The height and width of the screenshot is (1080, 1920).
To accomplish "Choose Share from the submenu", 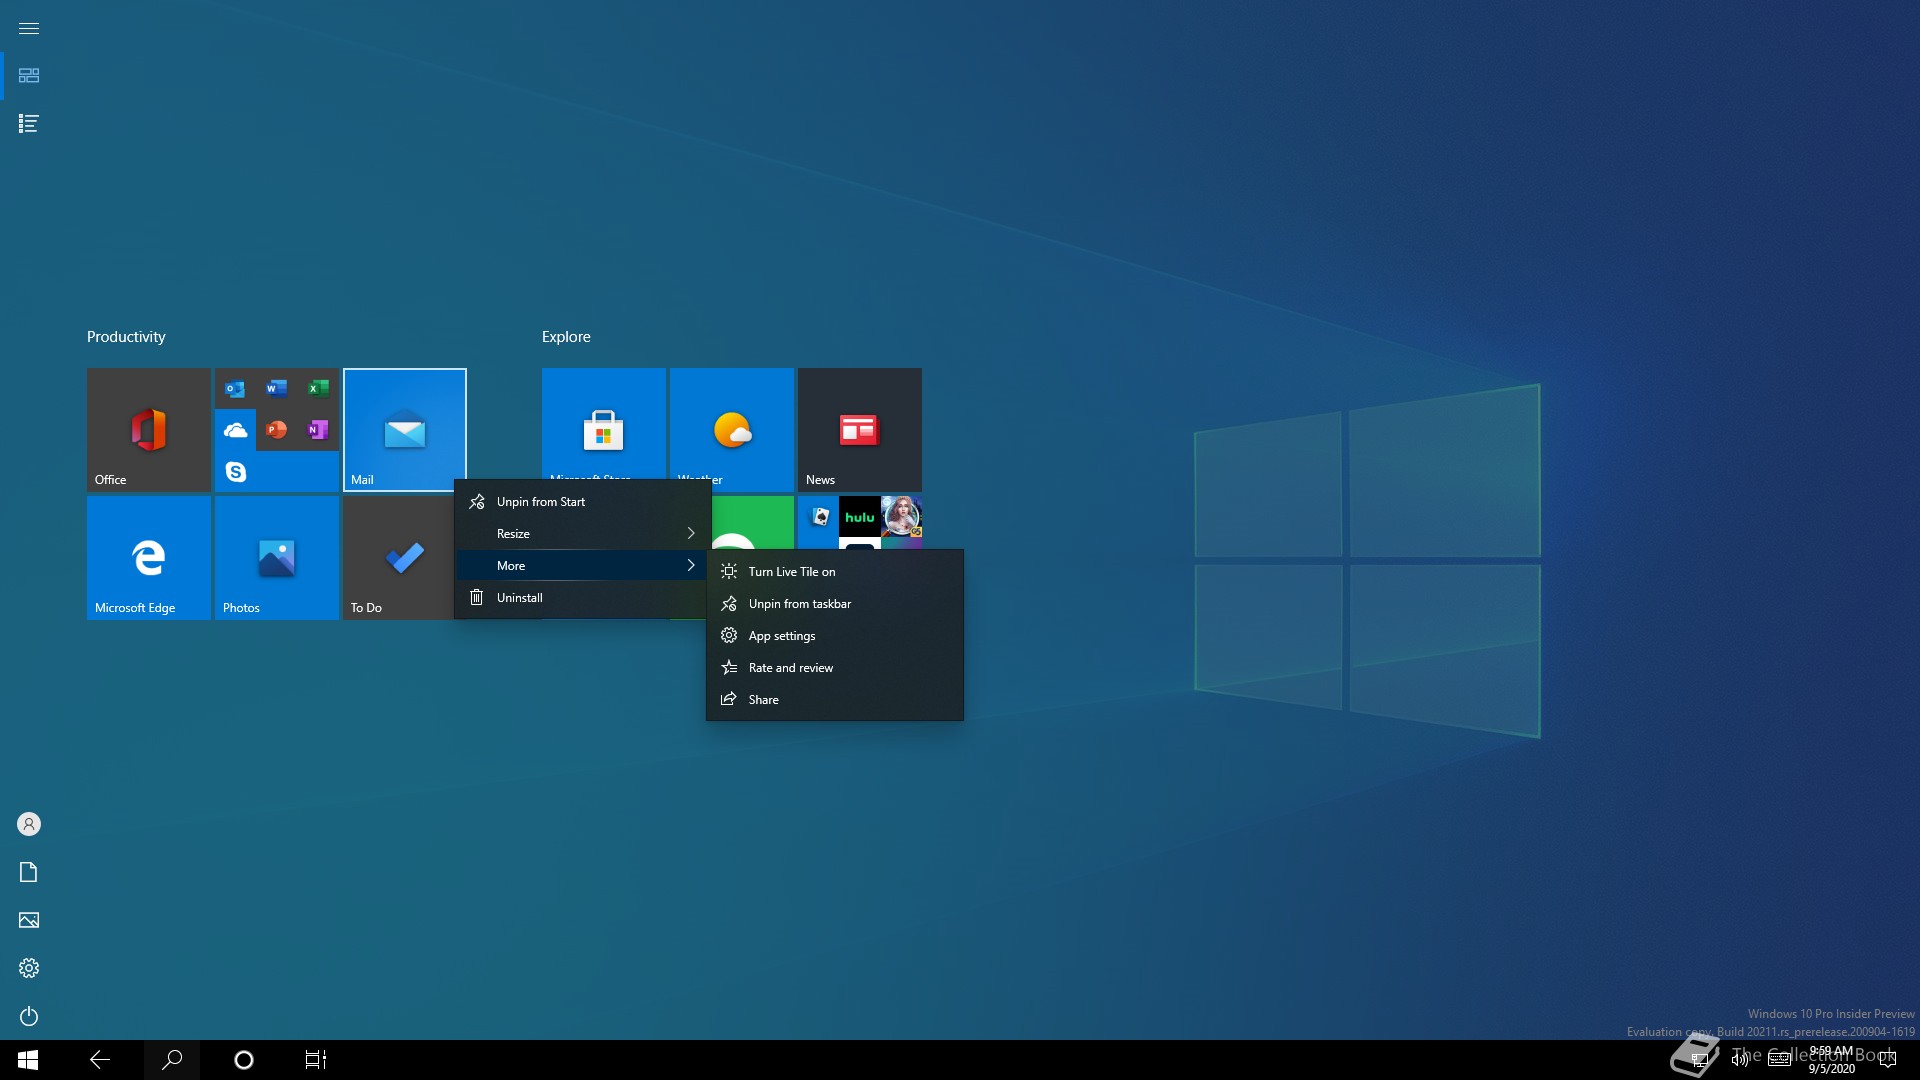I will 835,700.
